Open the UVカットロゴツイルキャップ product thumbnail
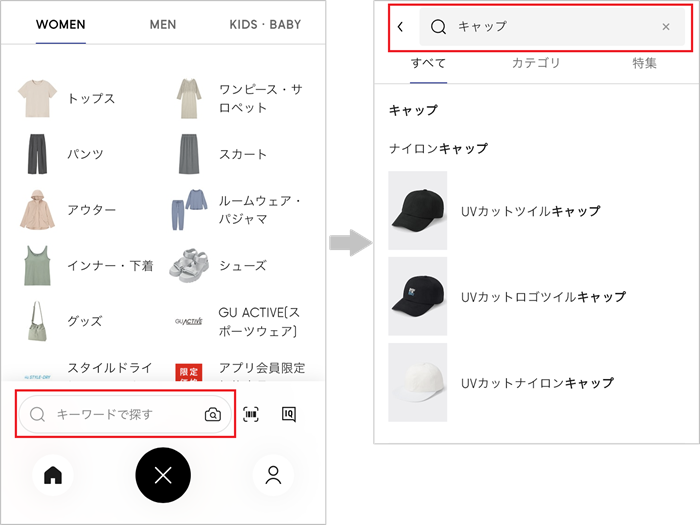Screen dimensions: 700x525 418,297
